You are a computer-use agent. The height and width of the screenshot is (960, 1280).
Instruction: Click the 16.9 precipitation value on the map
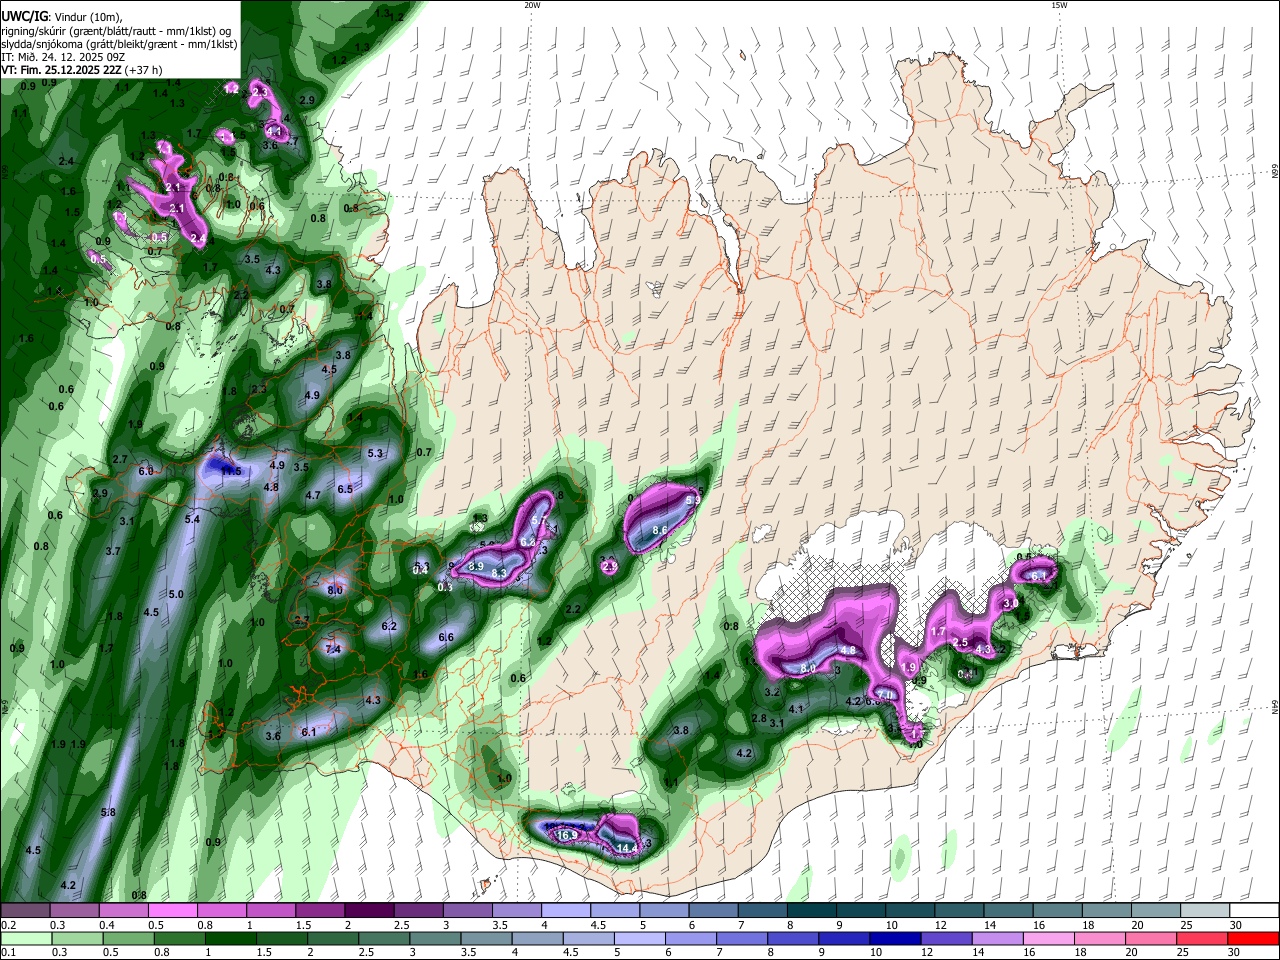(x=568, y=835)
